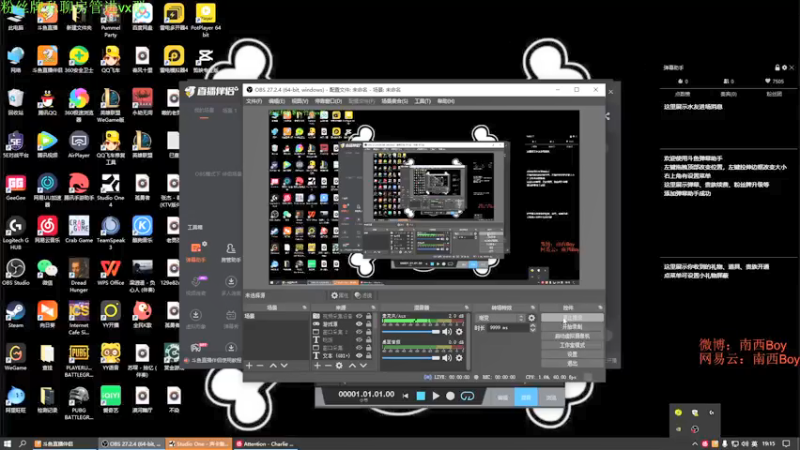Toggle lock icon in 弹幕助手 panel header
Image resolution: width=800 pixels, height=450 pixels.
(x=777, y=67)
